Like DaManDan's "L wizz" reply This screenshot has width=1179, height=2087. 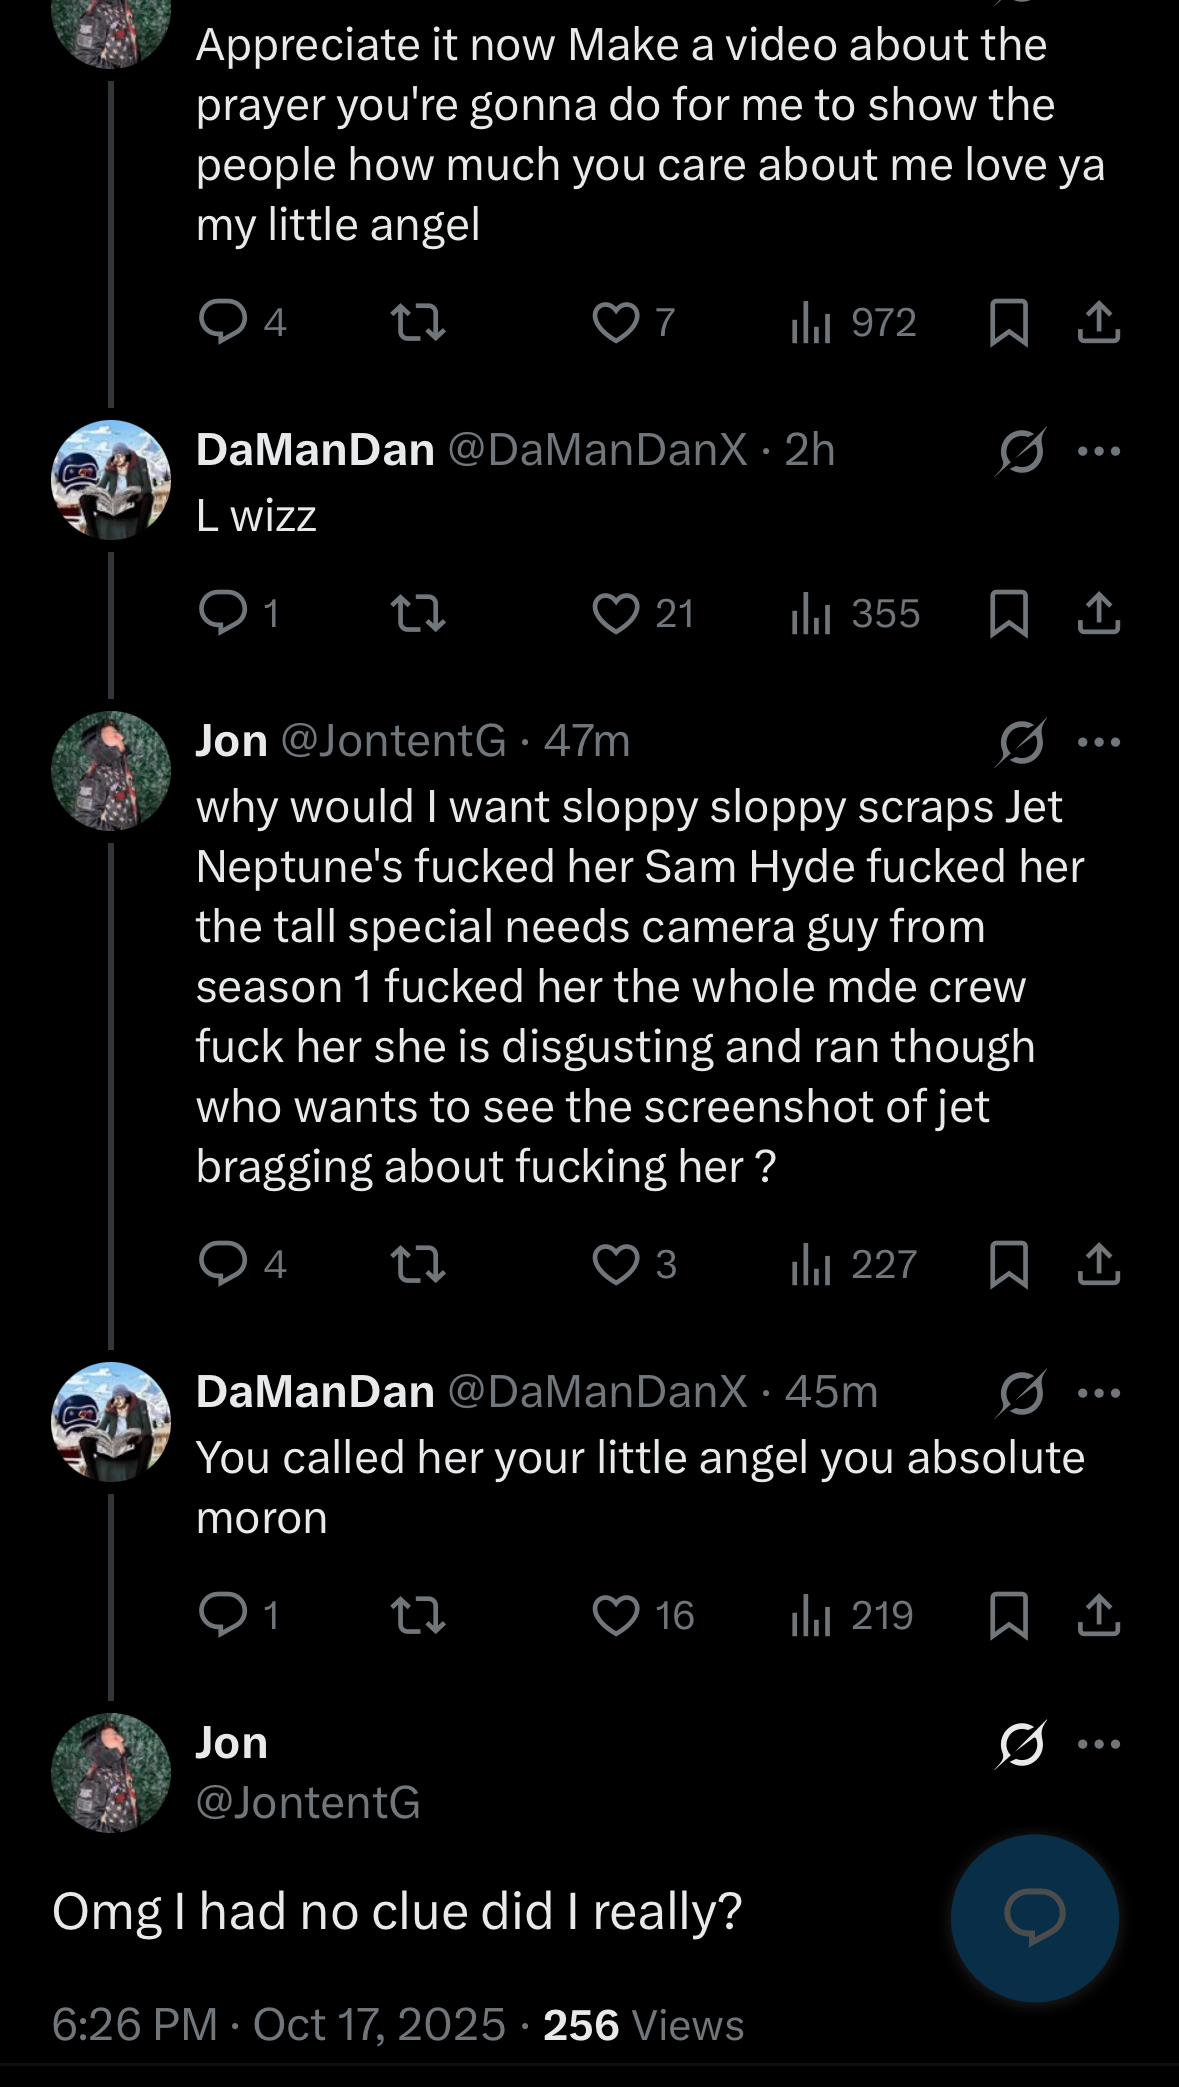pos(616,614)
